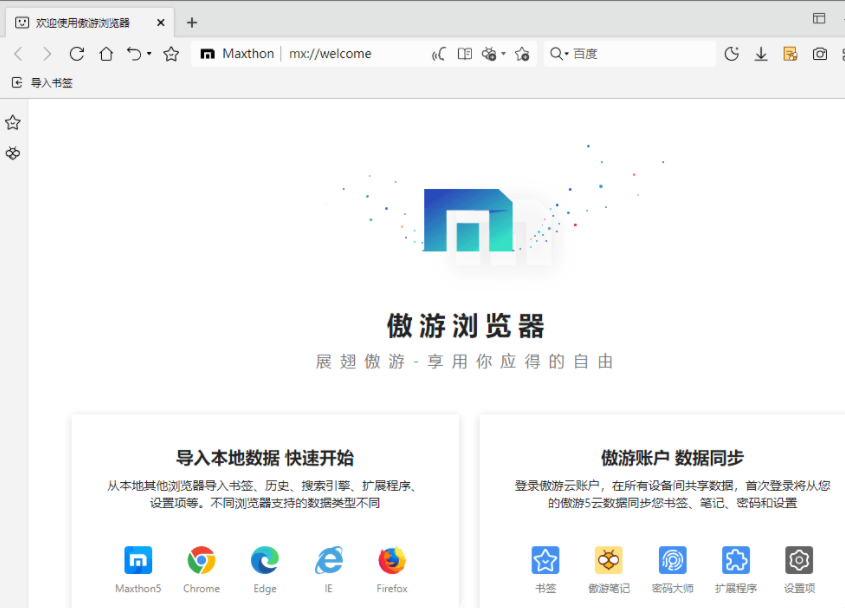The image size is (845, 608).
Task: Select the Edge browser import icon
Action: click(x=265, y=560)
